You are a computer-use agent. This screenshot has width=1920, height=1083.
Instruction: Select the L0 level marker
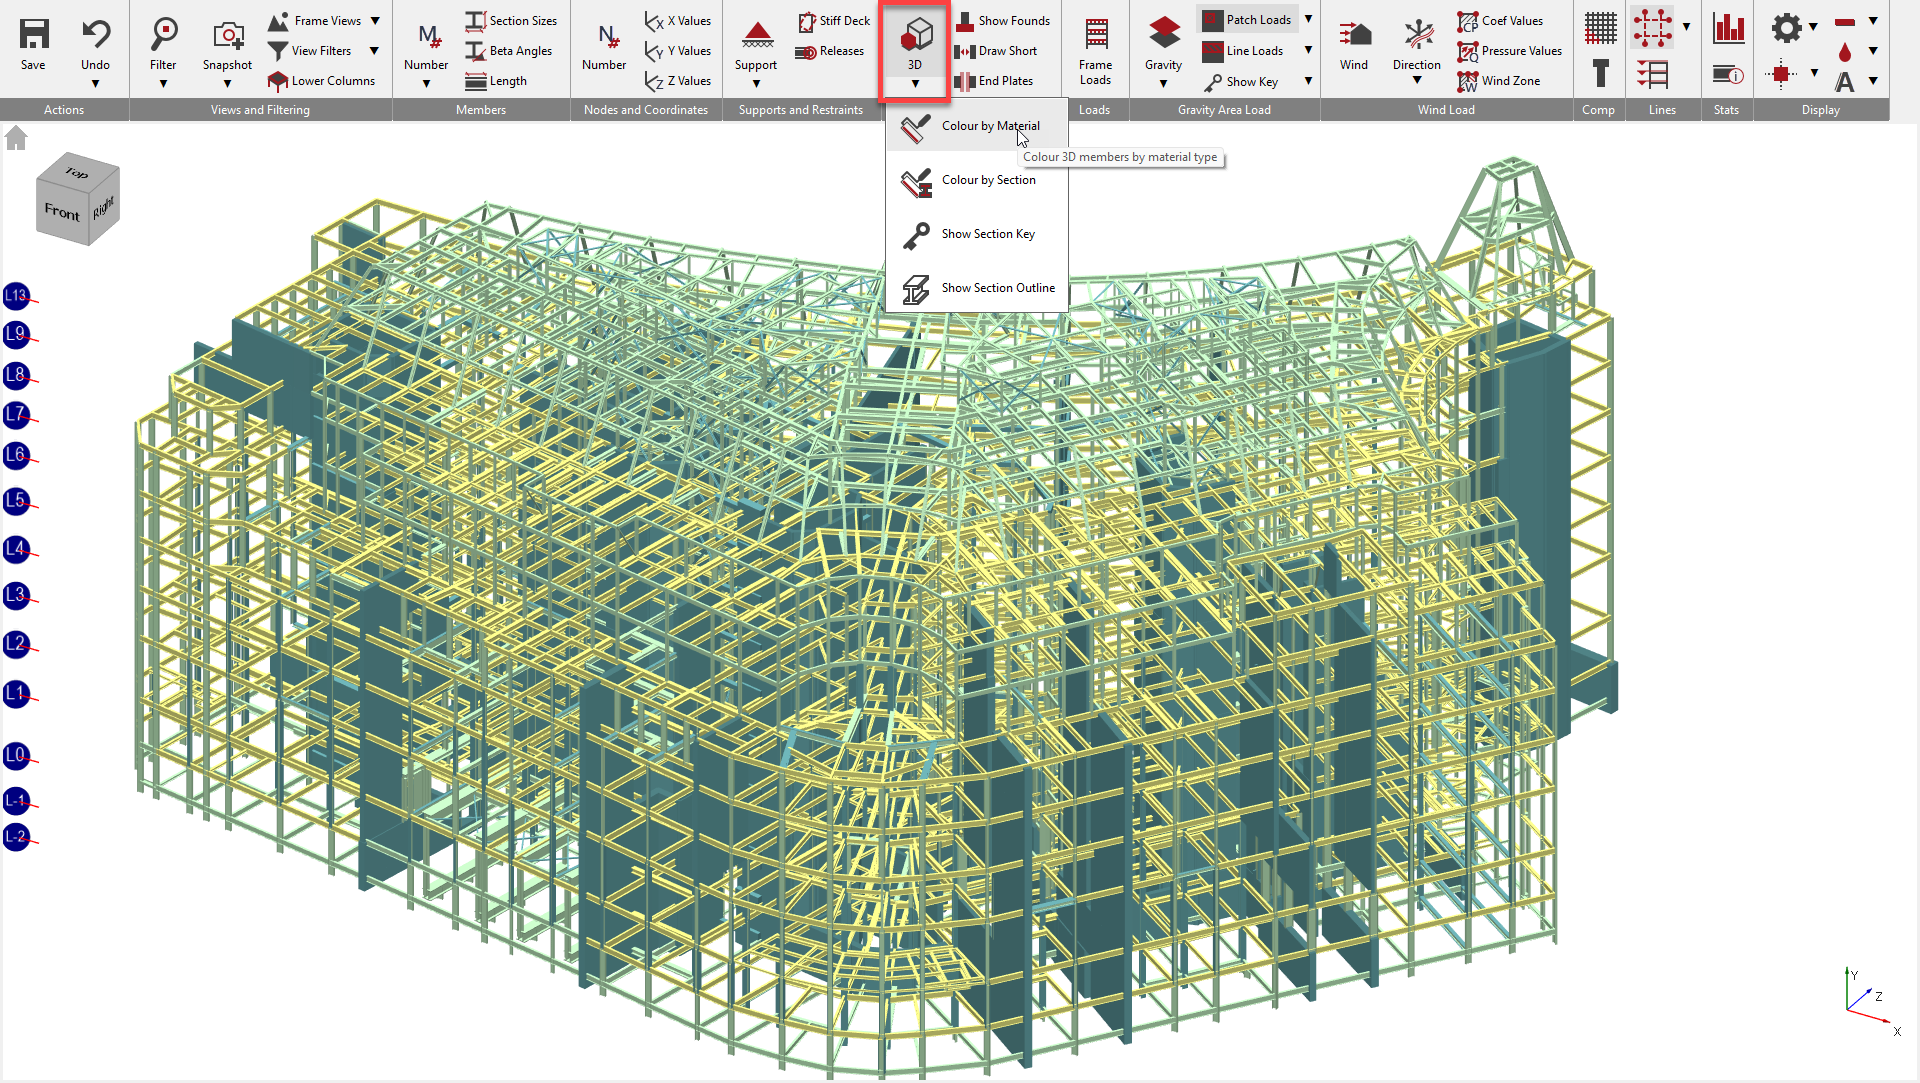click(16, 755)
